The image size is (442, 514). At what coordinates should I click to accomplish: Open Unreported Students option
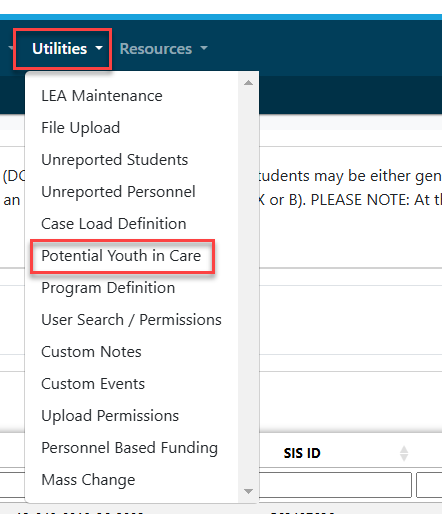tap(114, 160)
